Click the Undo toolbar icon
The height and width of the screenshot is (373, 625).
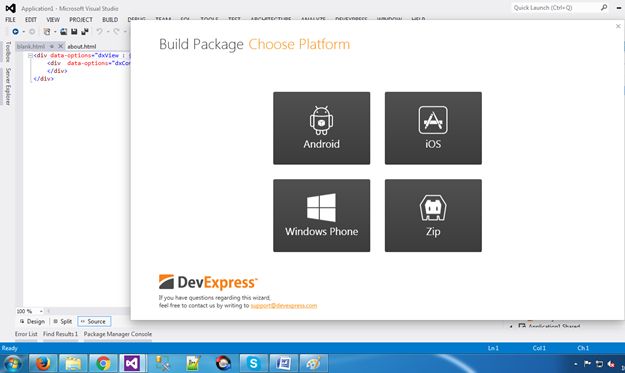(99, 31)
